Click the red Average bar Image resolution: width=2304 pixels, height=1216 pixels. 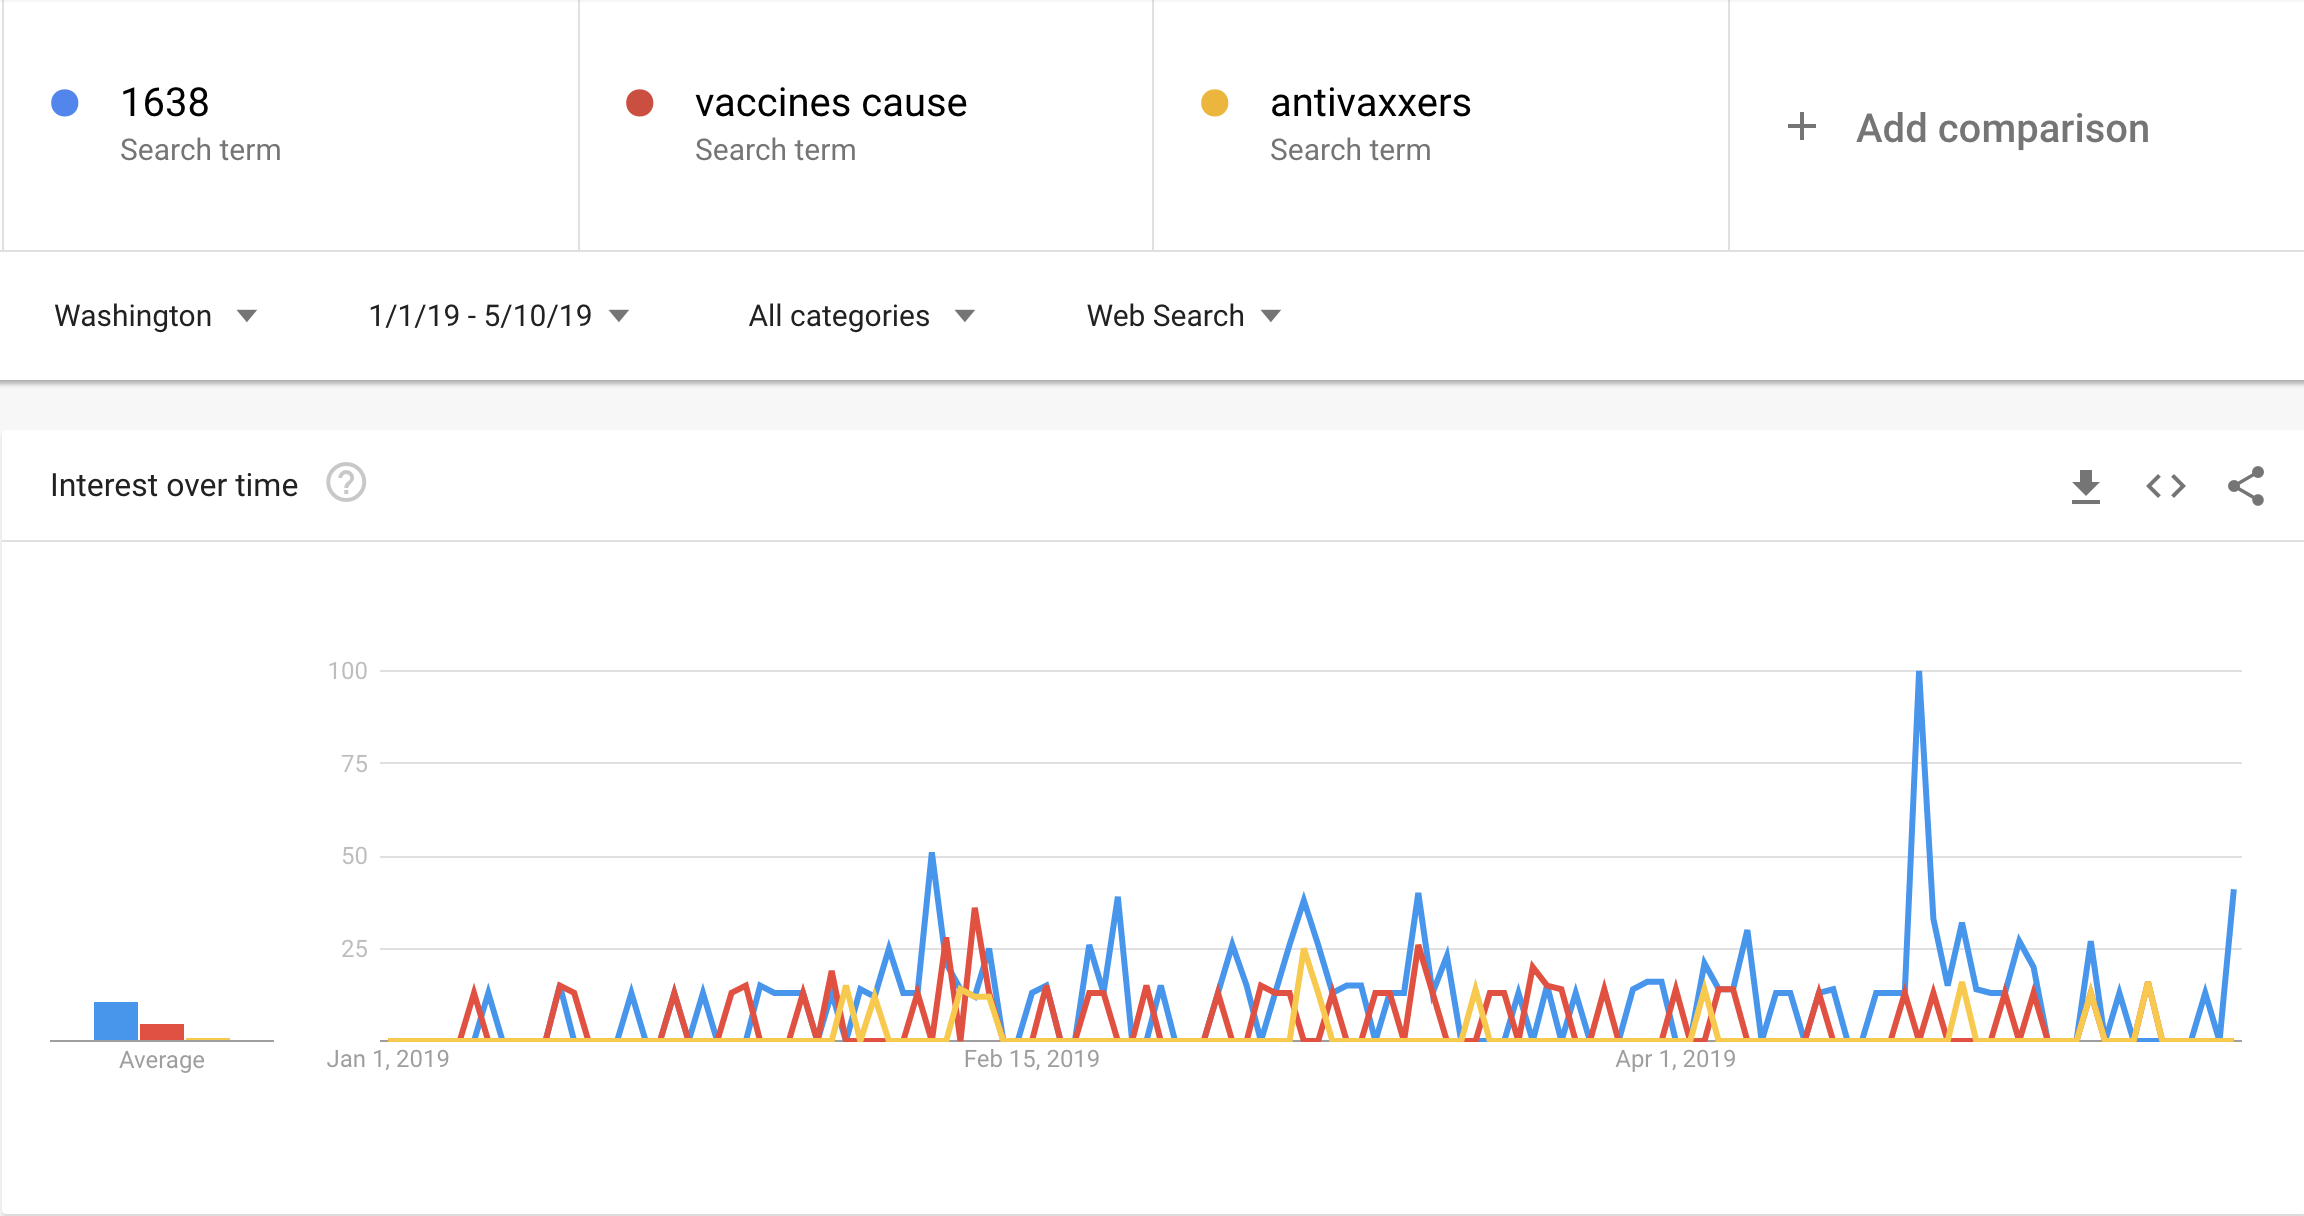162,1032
